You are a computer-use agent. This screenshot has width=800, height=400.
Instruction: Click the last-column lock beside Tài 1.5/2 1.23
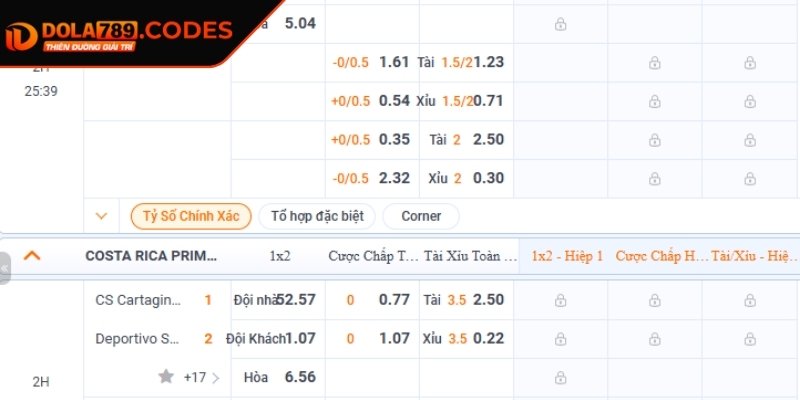point(750,62)
